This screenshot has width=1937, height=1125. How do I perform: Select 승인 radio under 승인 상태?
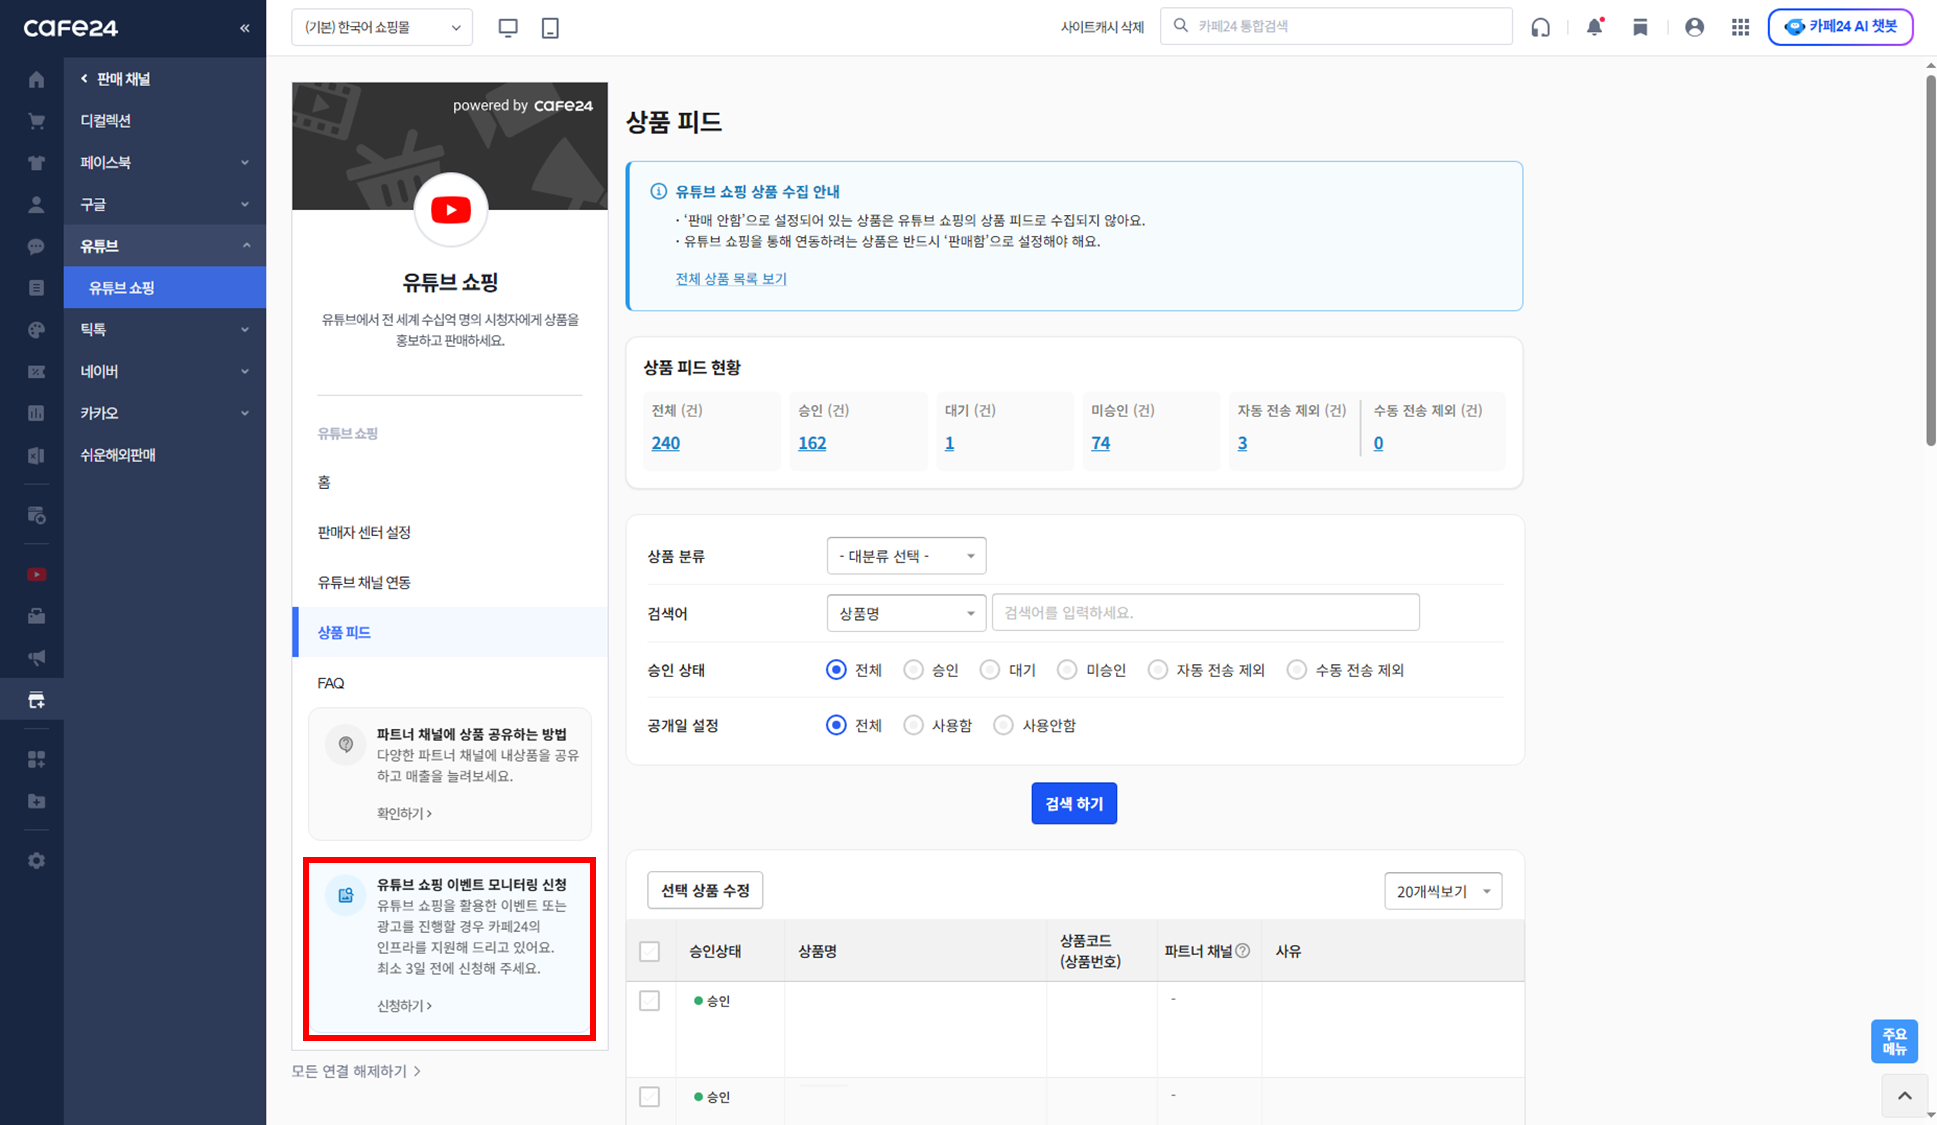pos(913,670)
